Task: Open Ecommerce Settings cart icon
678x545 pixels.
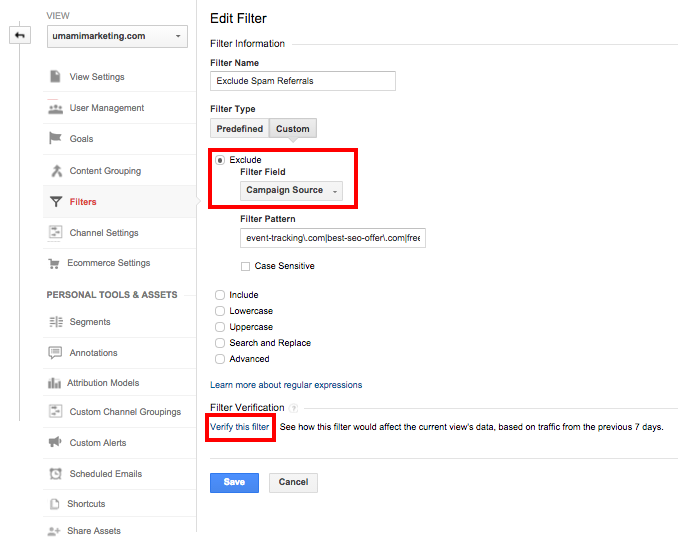Action: (x=54, y=263)
